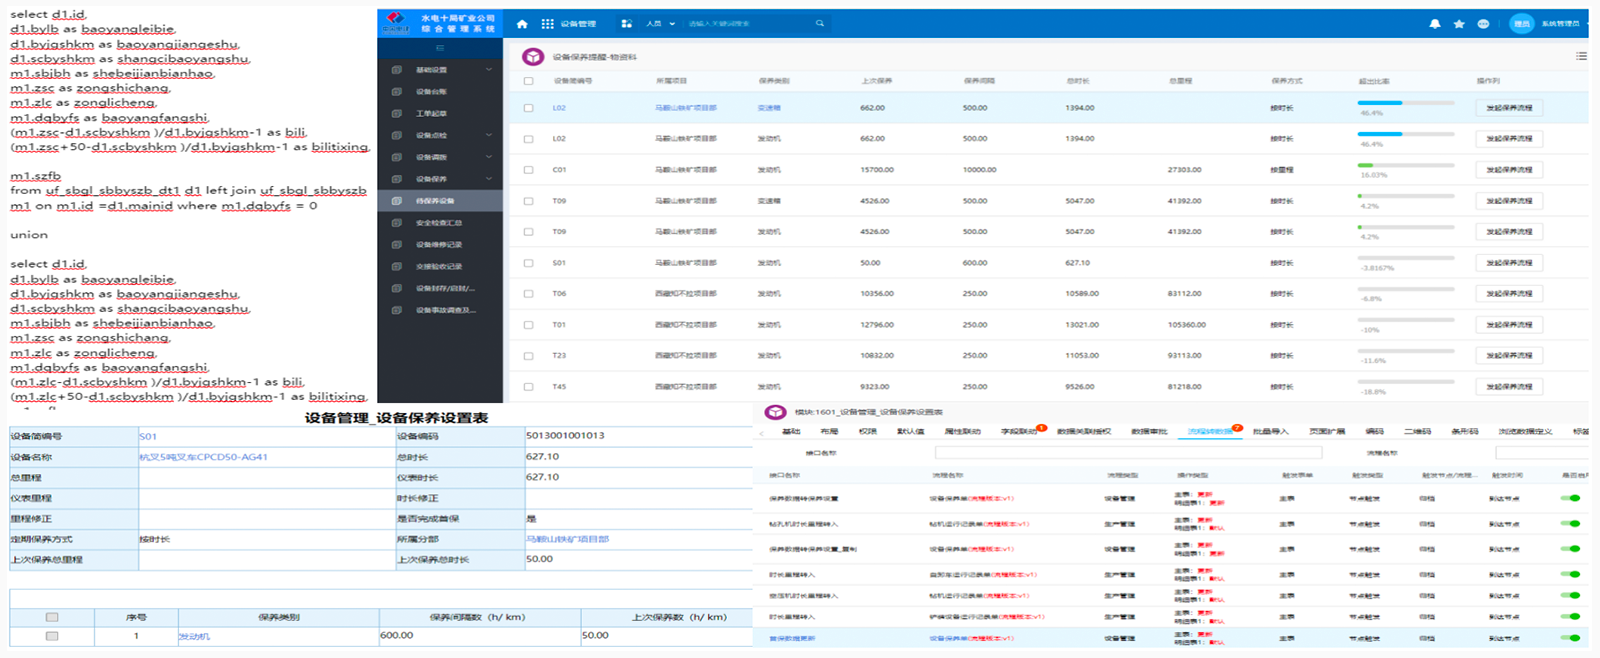This screenshot has width=1600, height=658.
Task: Open notifications bell icon
Action: click(x=1435, y=24)
